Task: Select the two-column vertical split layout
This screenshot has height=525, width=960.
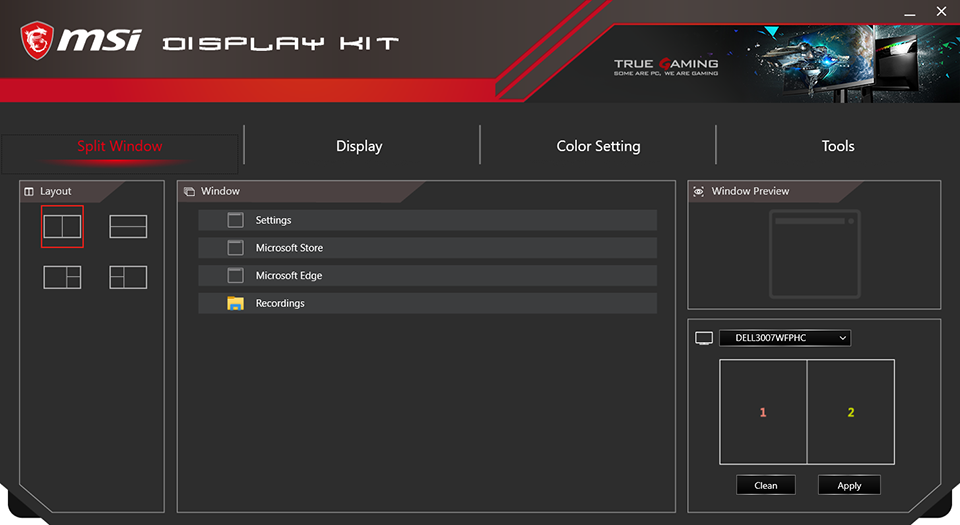Action: (x=62, y=226)
